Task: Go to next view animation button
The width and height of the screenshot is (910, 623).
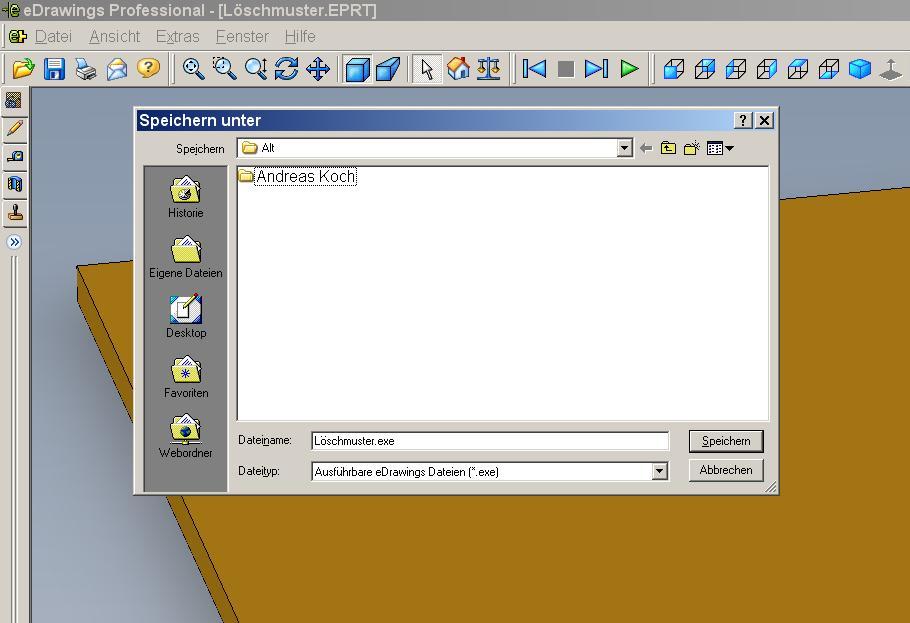Action: pos(597,69)
